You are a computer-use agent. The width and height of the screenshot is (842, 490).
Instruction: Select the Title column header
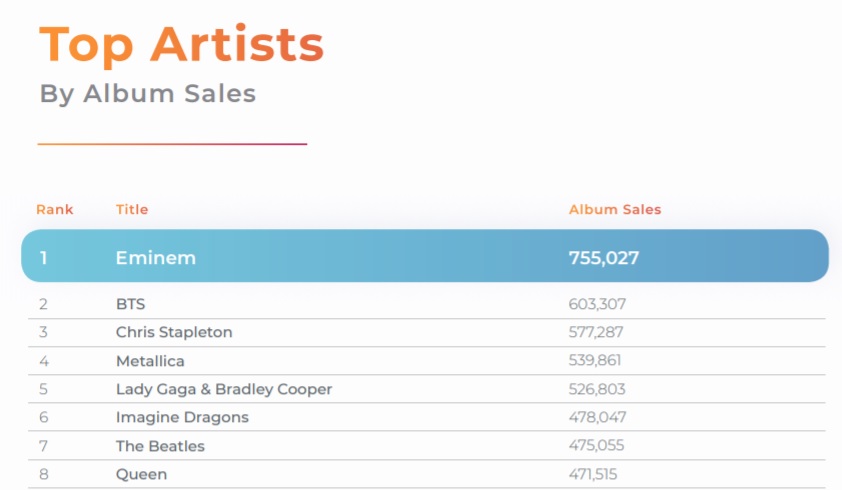(x=132, y=210)
